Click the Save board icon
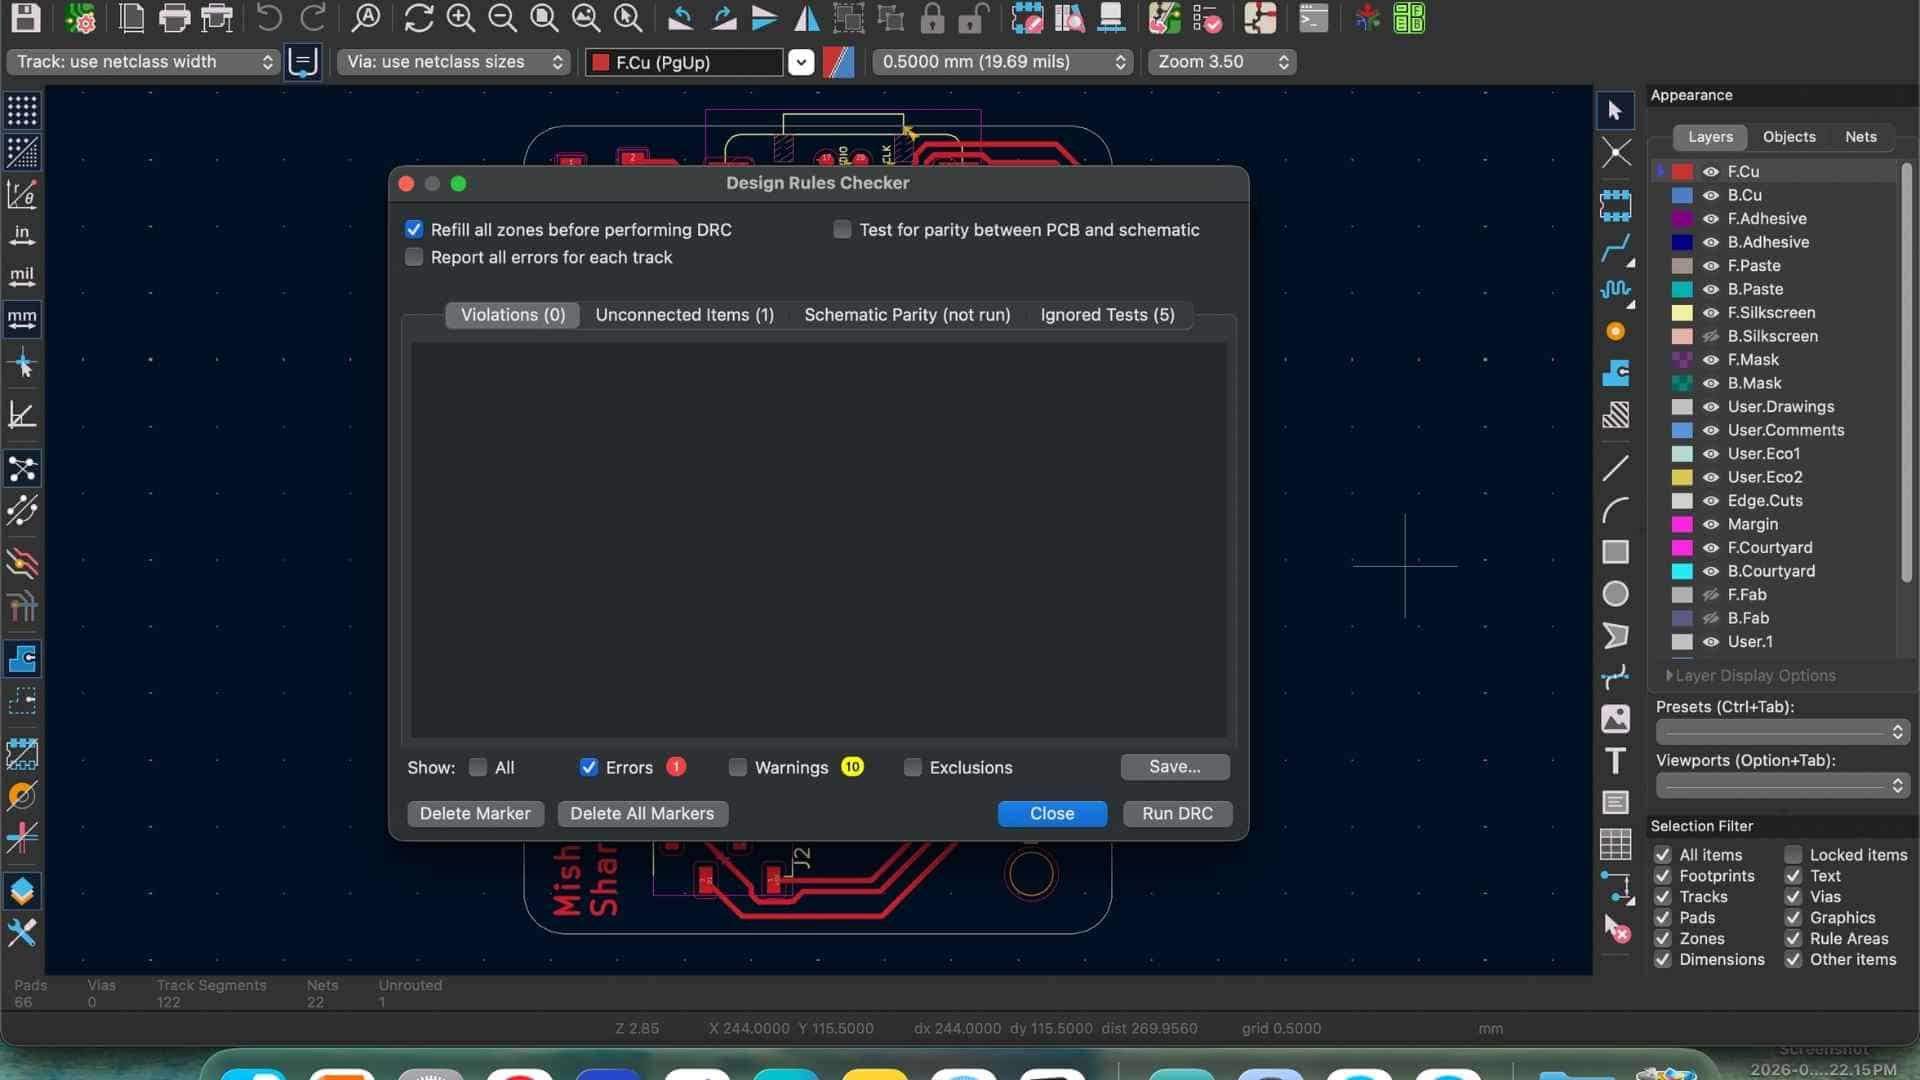 tap(25, 18)
